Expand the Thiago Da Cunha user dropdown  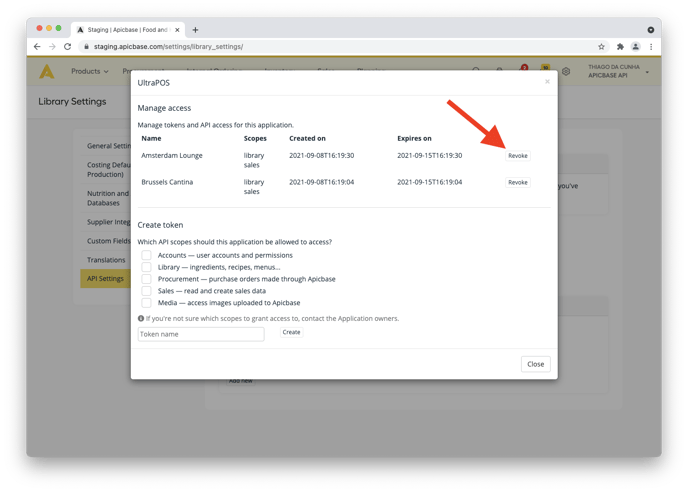pos(618,71)
